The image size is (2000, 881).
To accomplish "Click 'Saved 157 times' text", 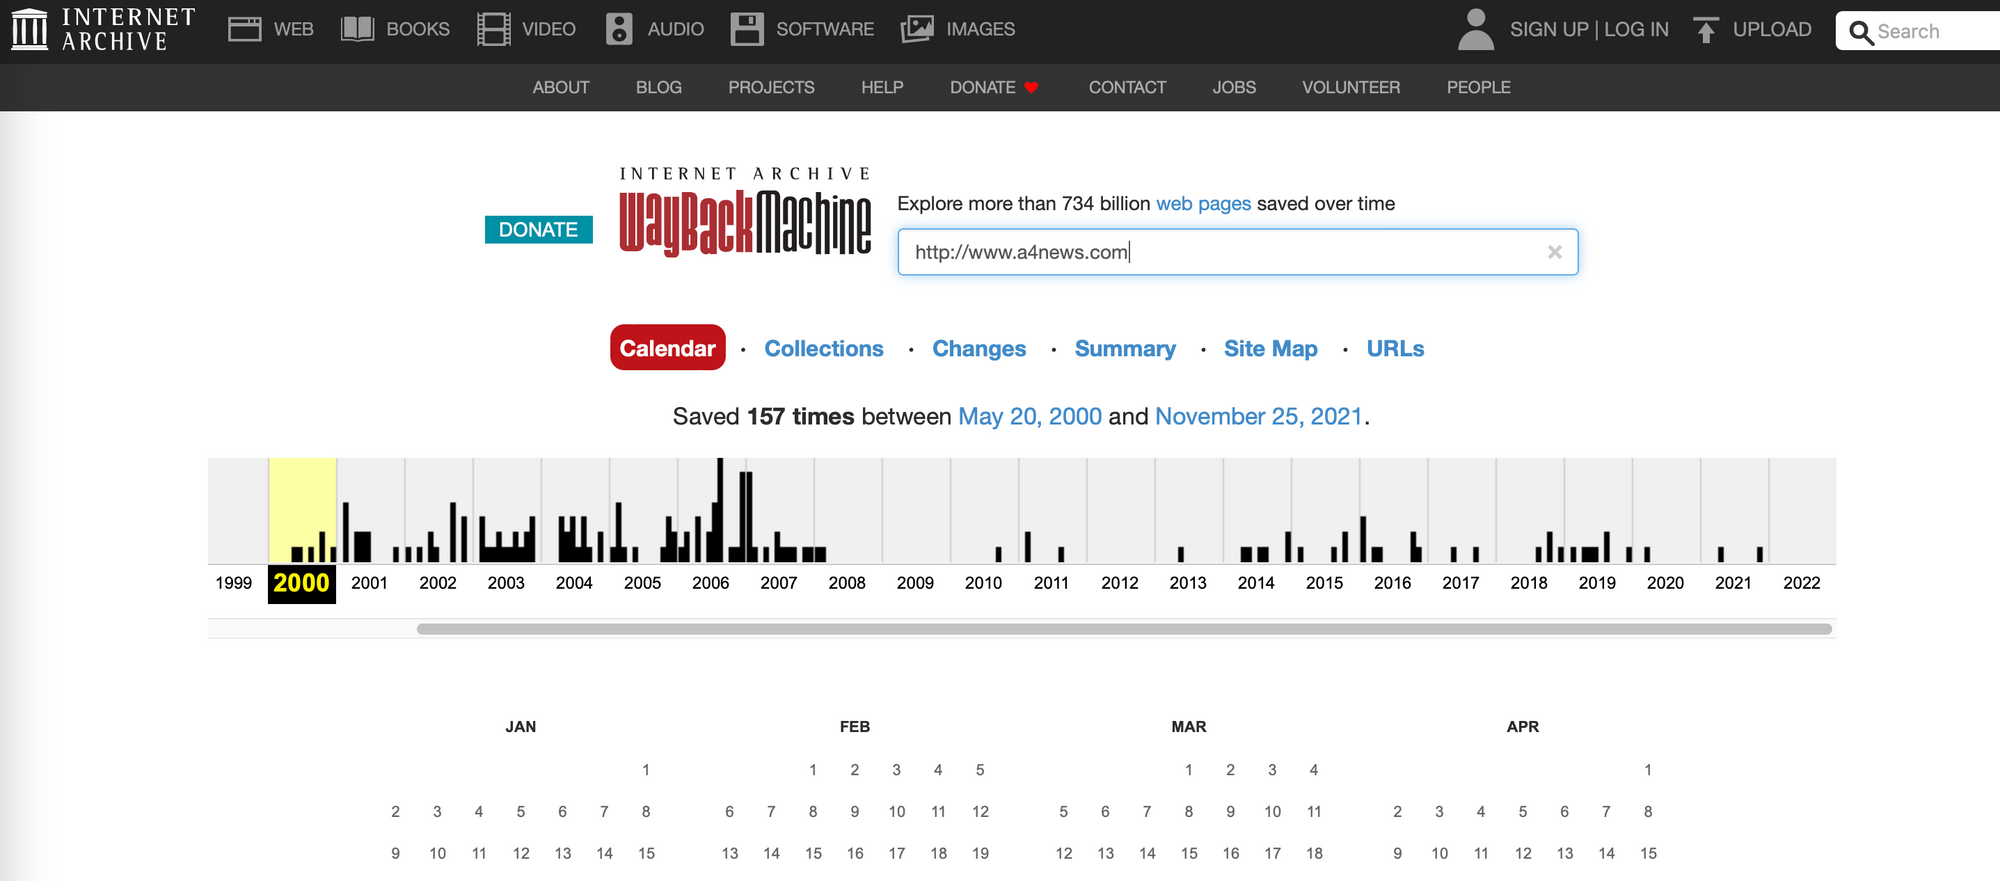I will 763,416.
